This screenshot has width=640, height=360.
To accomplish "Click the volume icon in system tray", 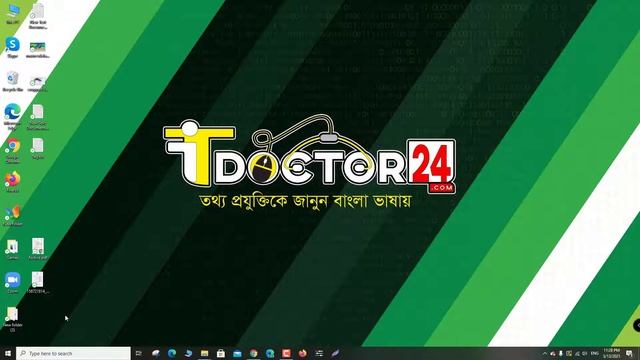I will [x=585, y=353].
